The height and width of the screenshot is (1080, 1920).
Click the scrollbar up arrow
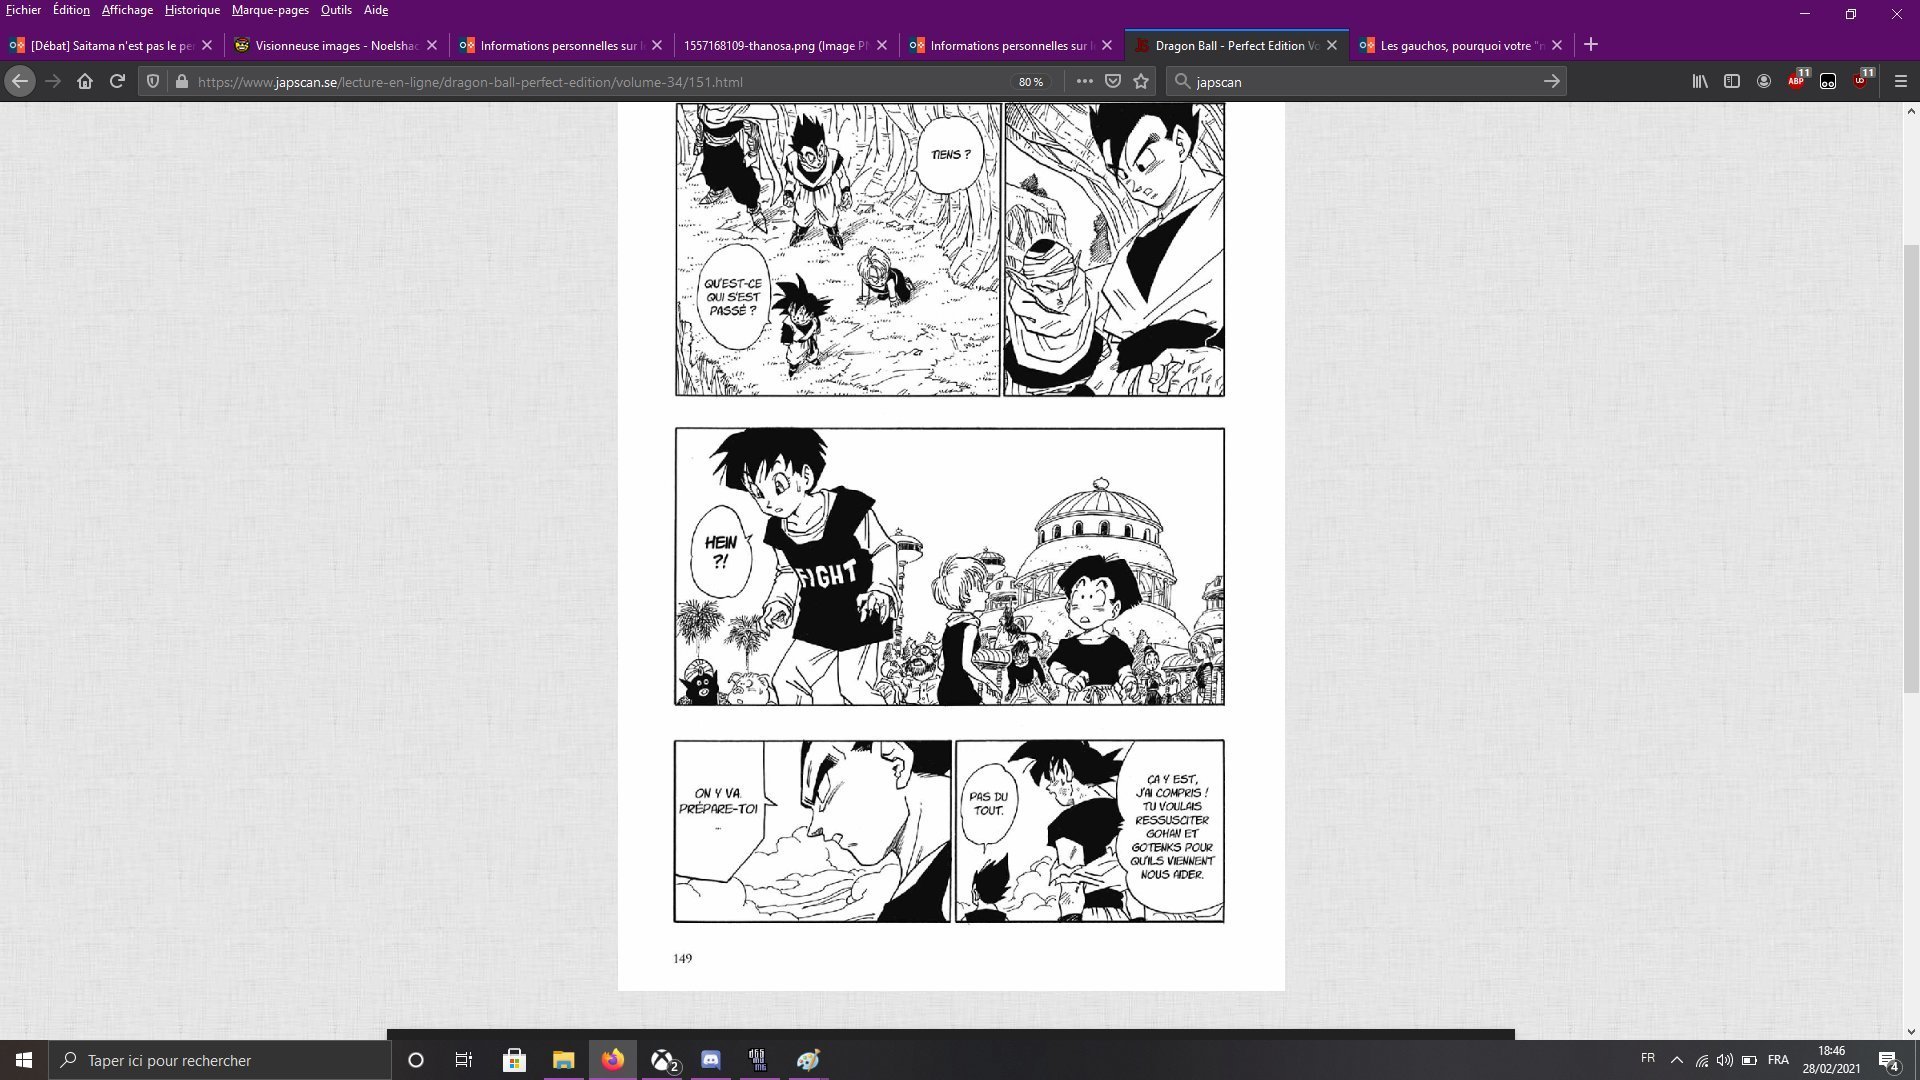[1911, 111]
